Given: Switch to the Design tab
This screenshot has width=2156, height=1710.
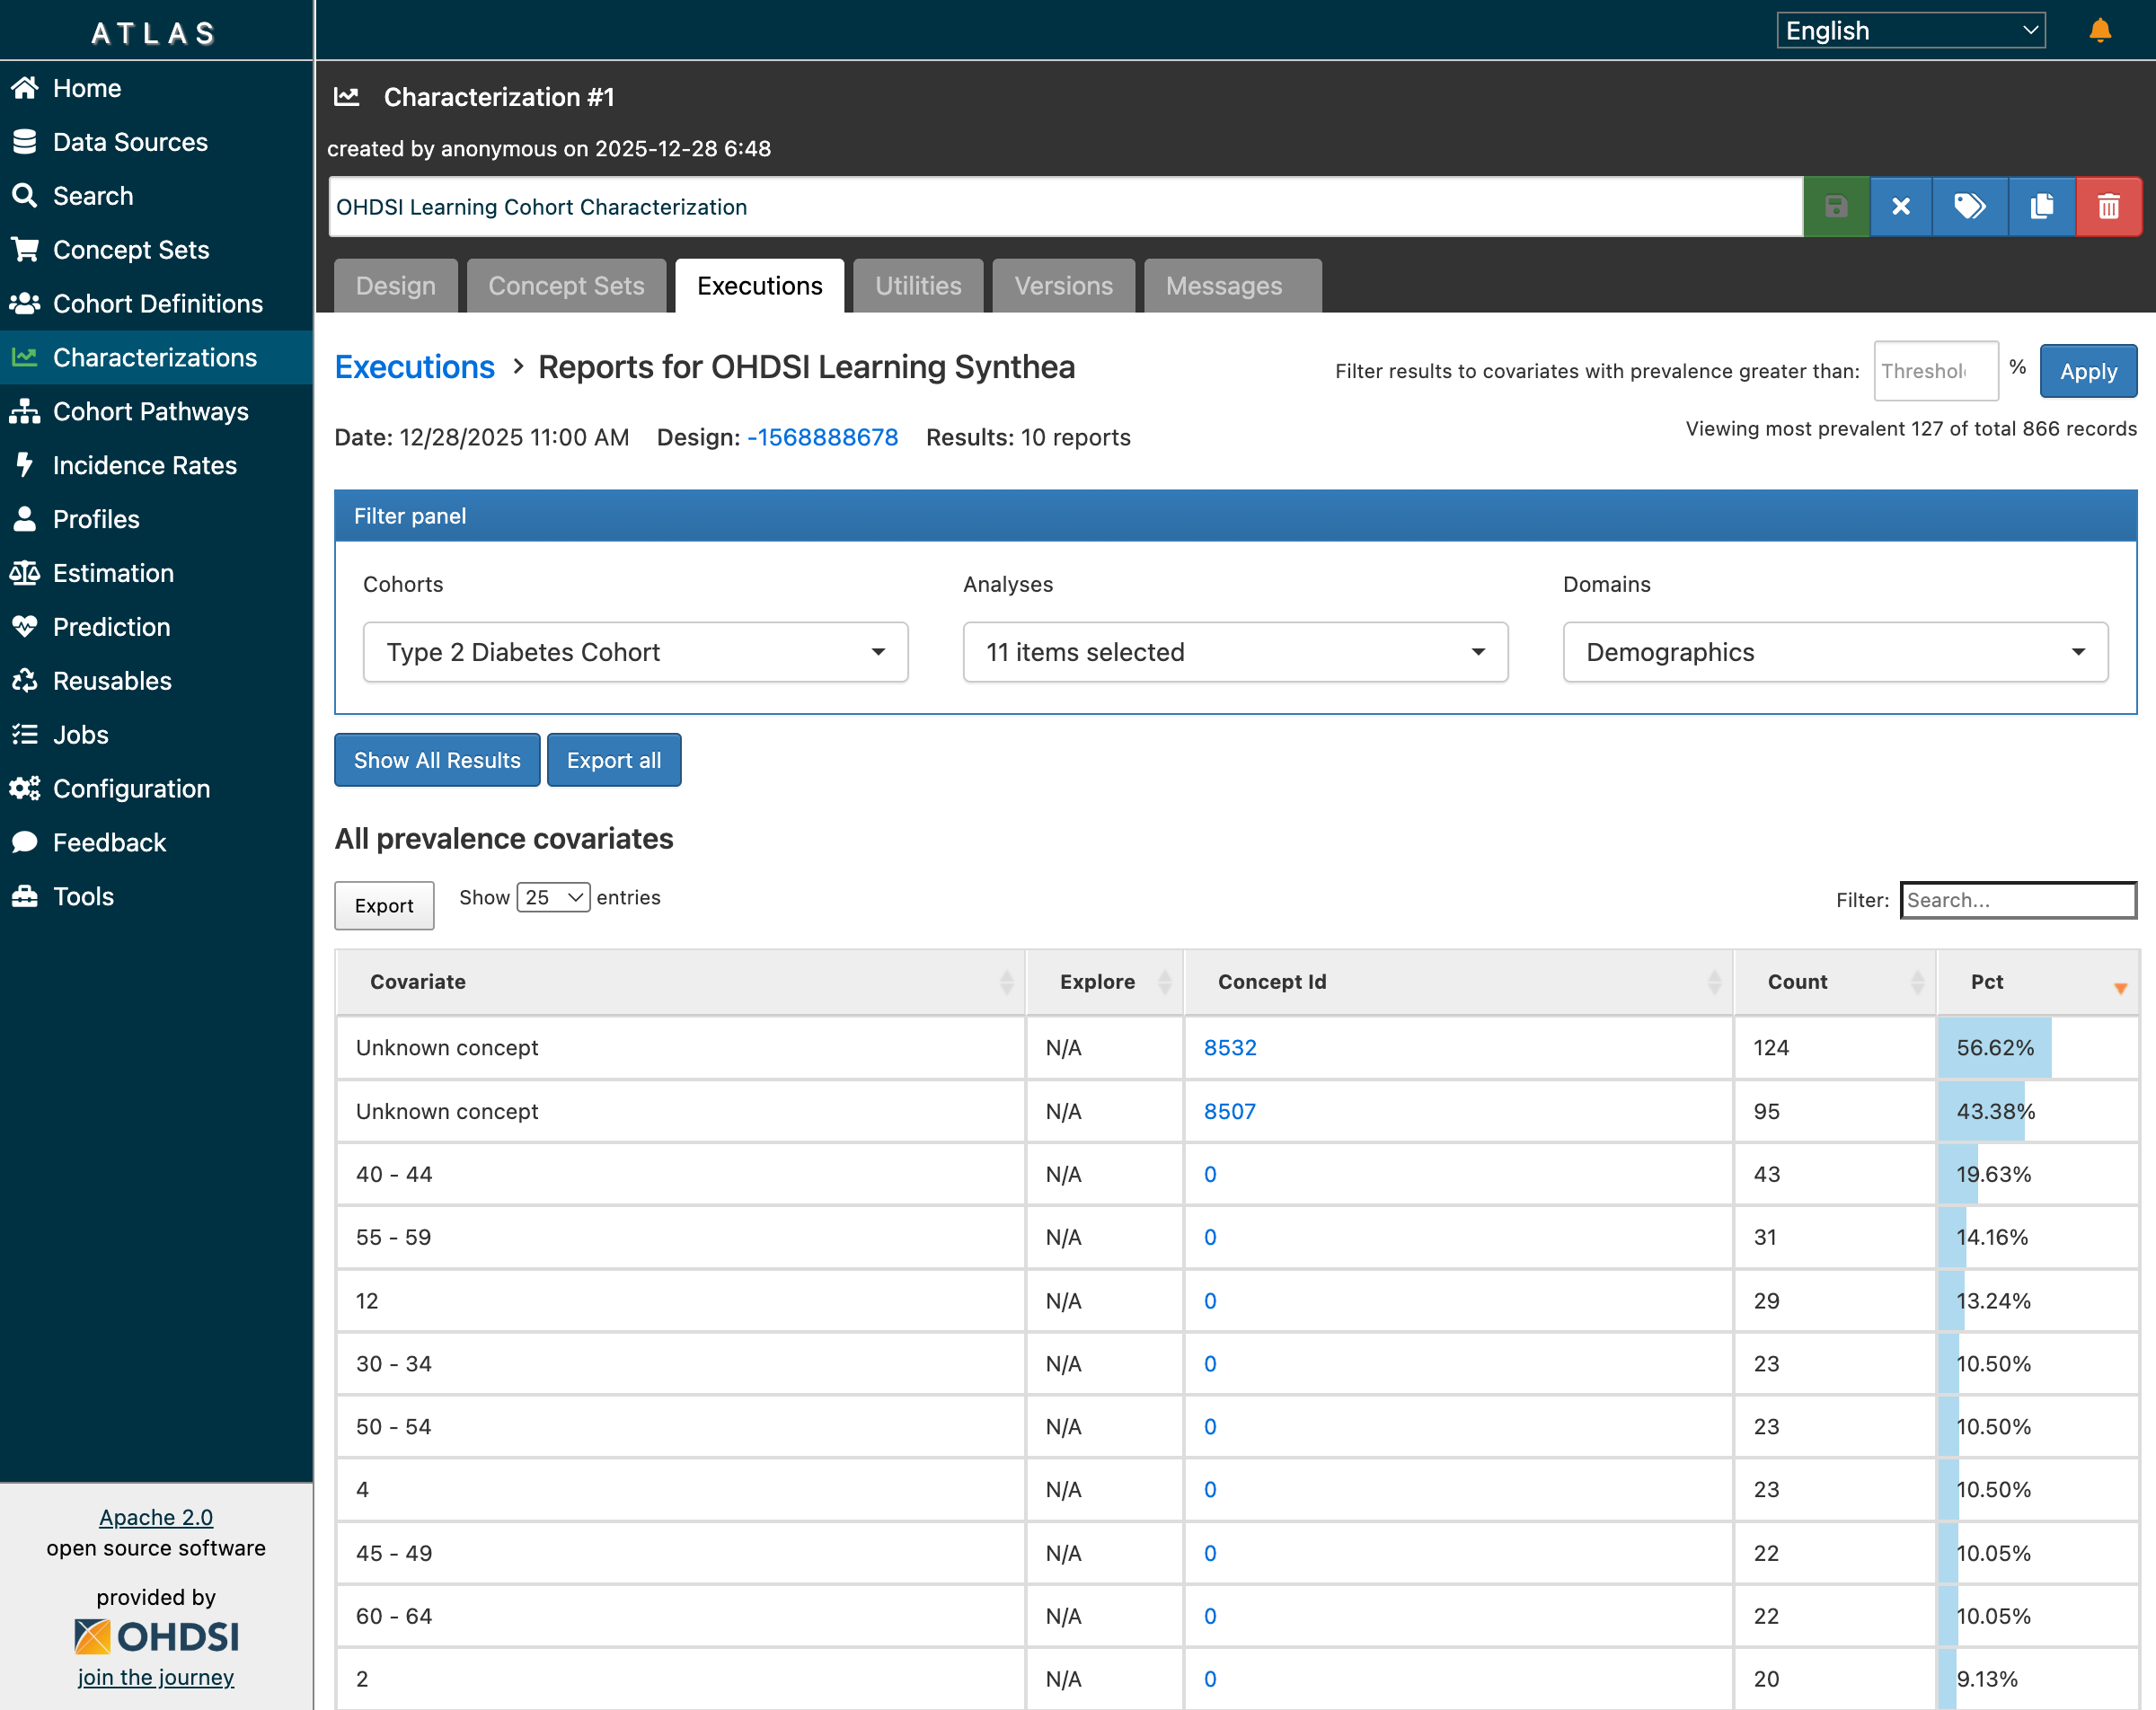Looking at the screenshot, I should click(395, 286).
